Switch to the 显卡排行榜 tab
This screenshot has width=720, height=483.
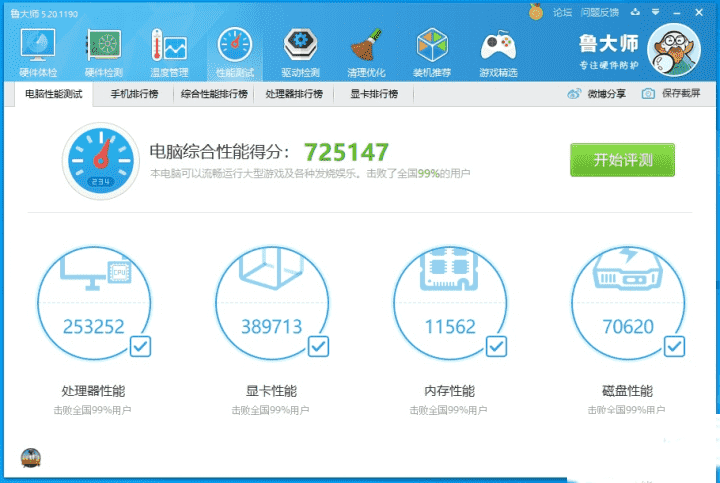[x=374, y=94]
